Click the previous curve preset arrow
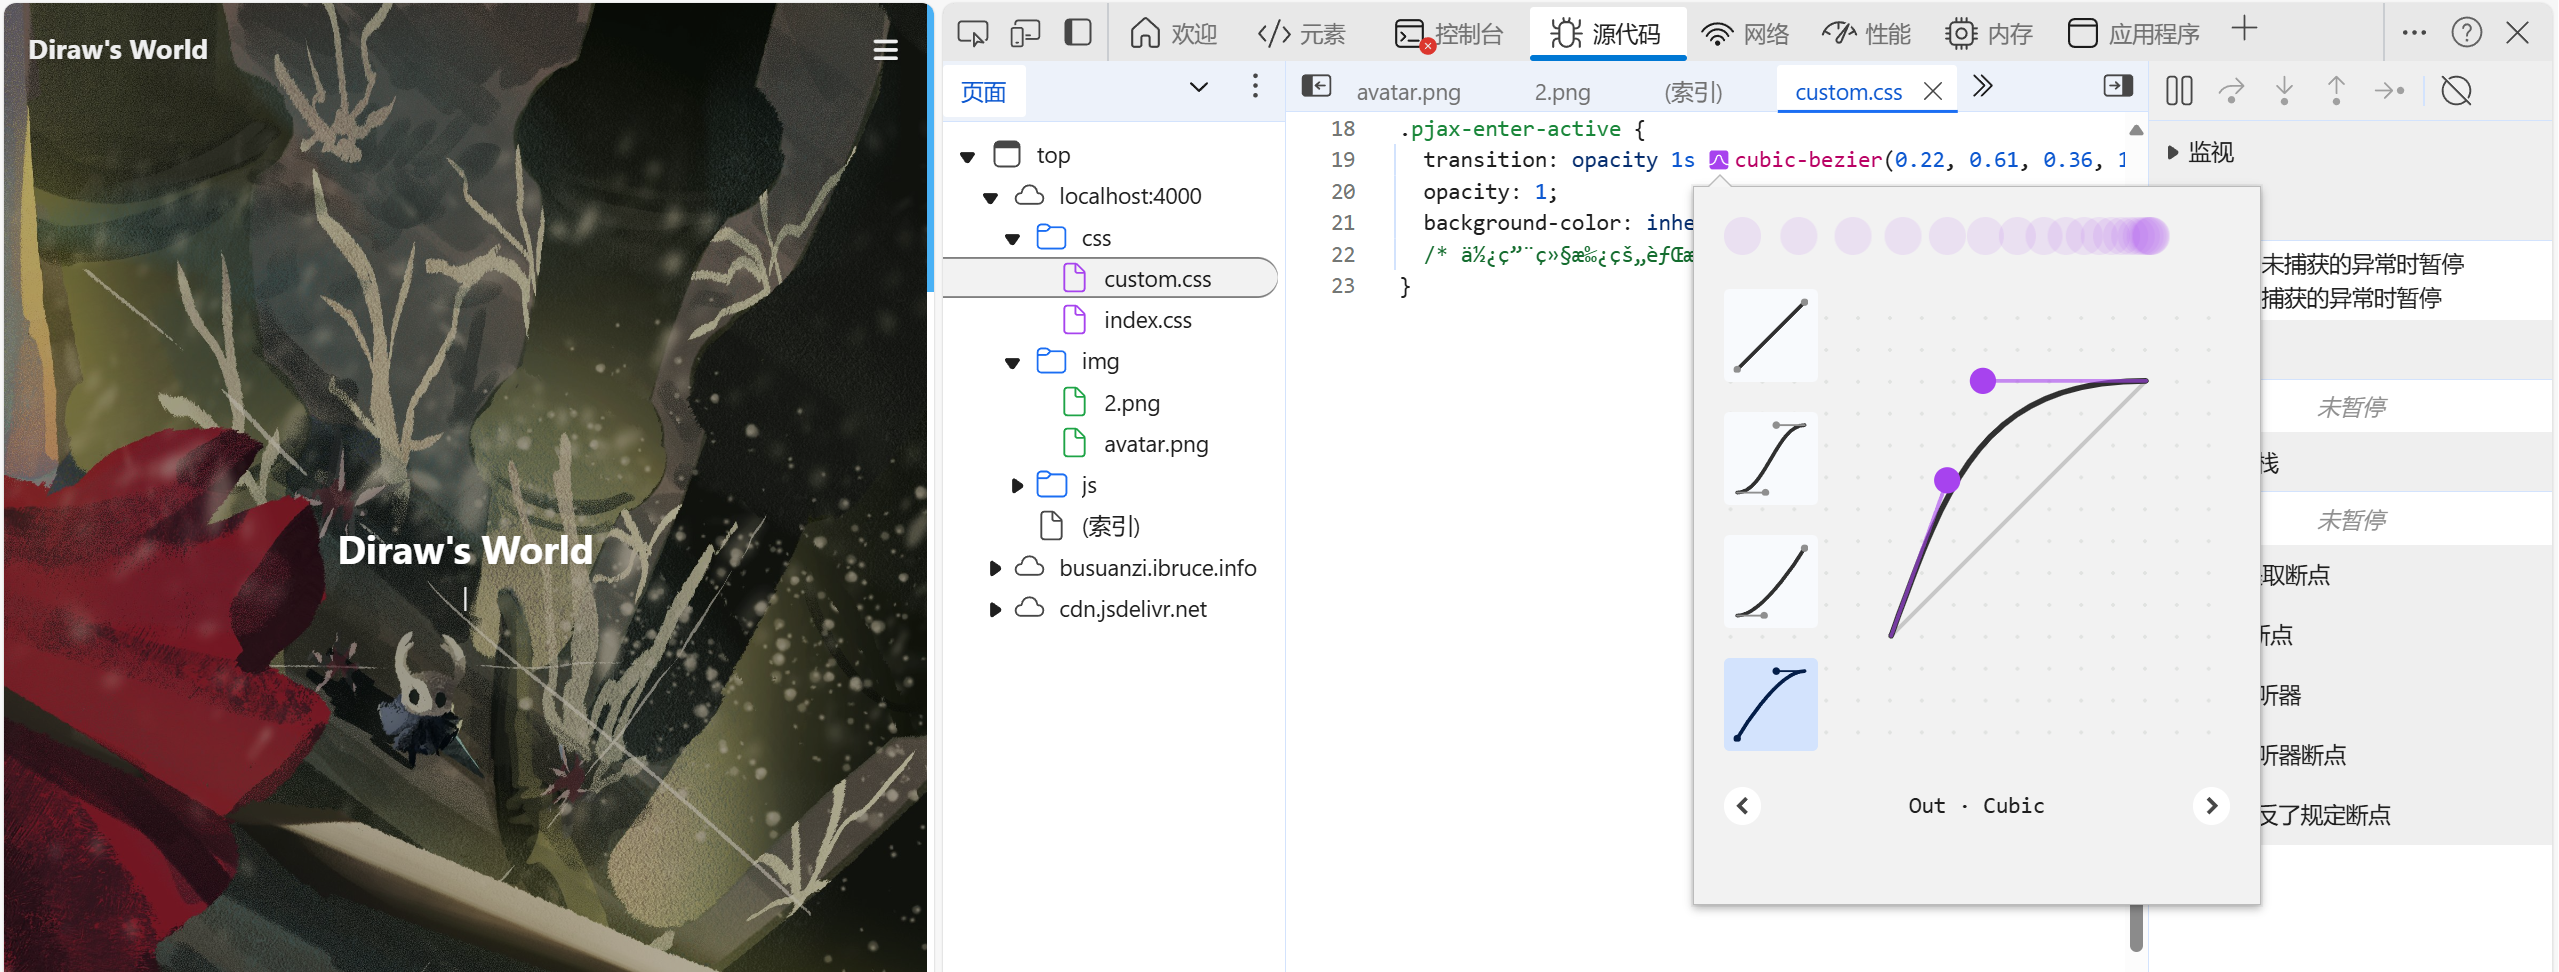Screen dimensions: 2559x972 pyautogui.click(x=1742, y=806)
